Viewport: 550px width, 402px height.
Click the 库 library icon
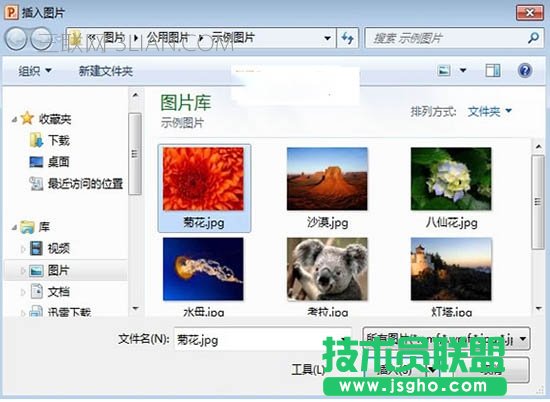(27, 227)
